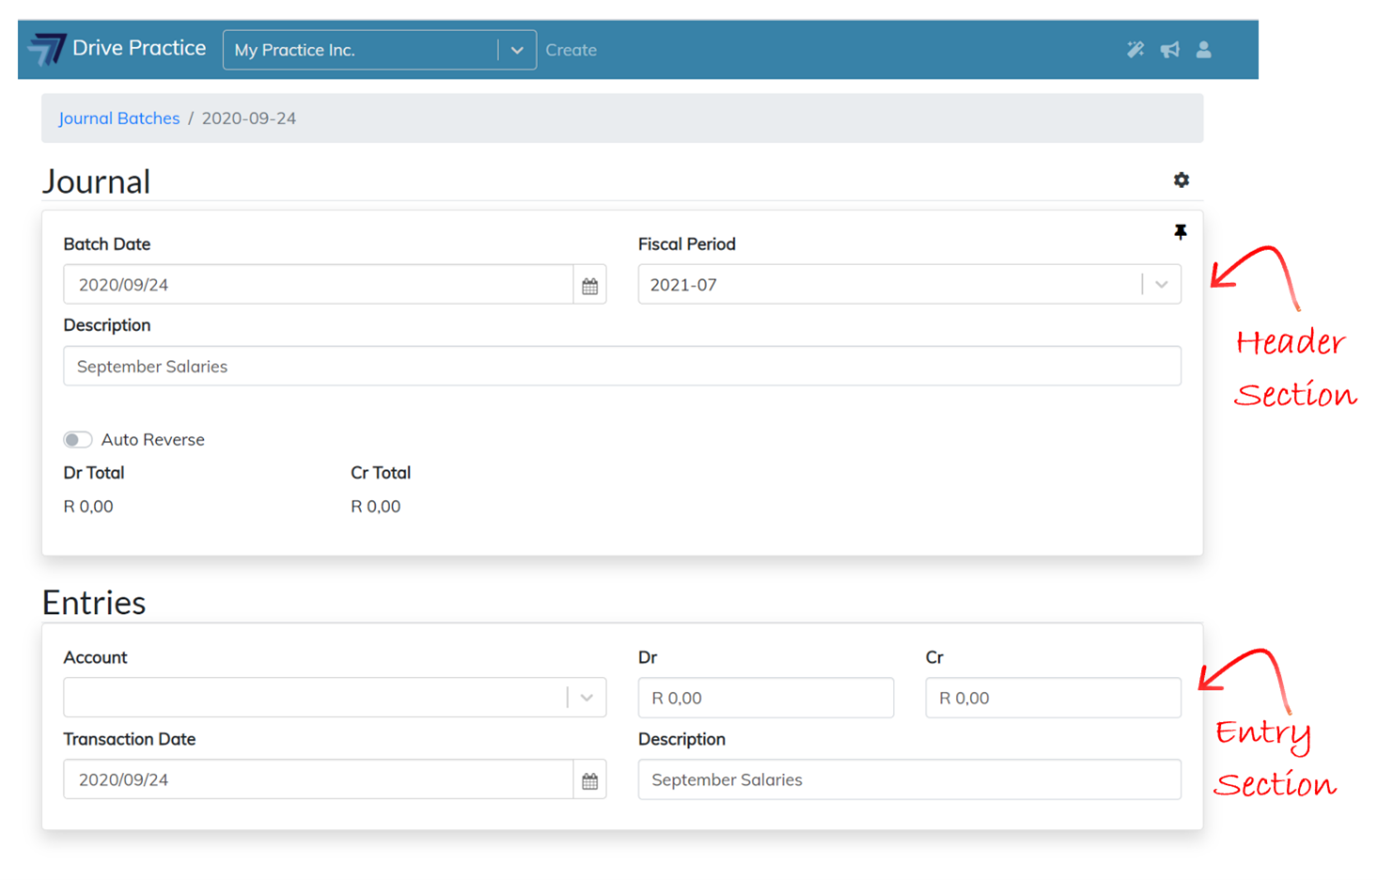The width and height of the screenshot is (1377, 880).
Task: Click the Auto Reverse label
Action: coord(153,440)
